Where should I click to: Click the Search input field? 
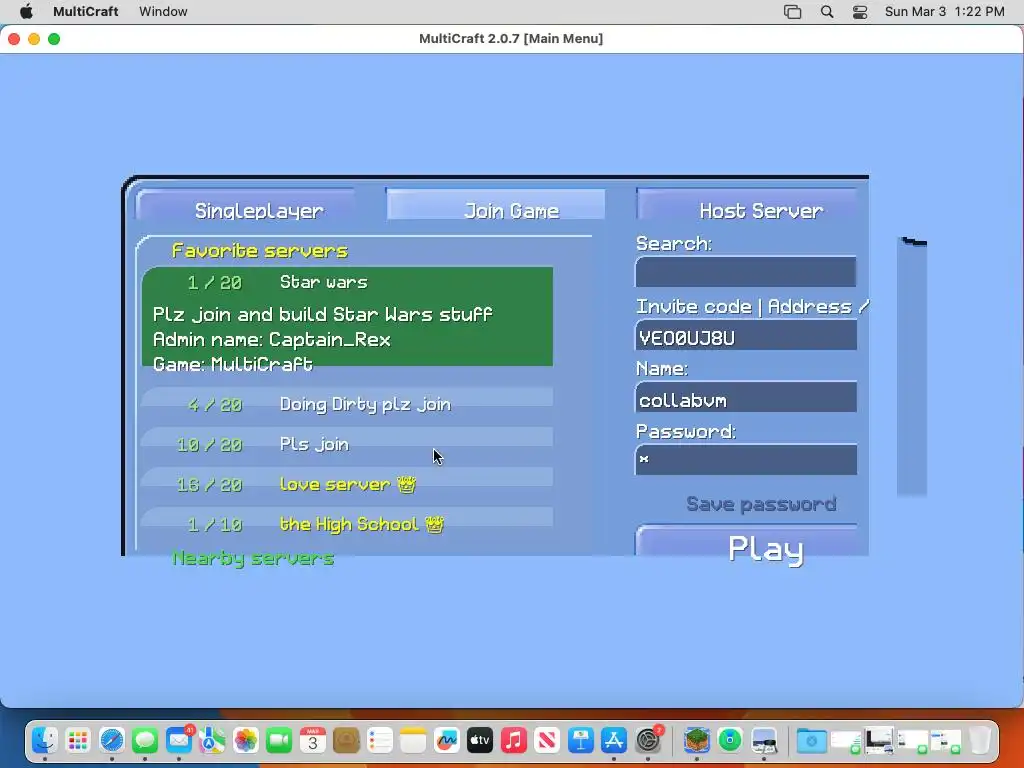click(x=746, y=272)
